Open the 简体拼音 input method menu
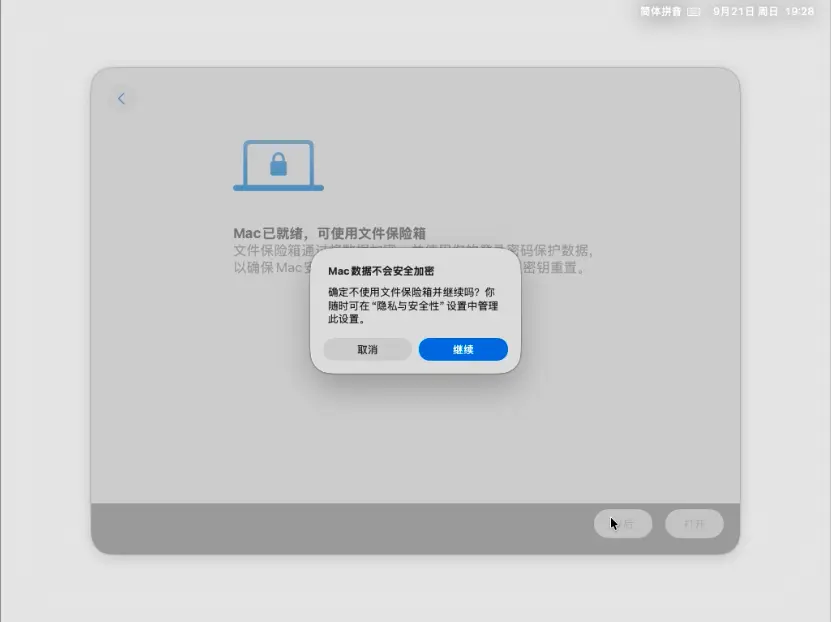 (x=660, y=12)
